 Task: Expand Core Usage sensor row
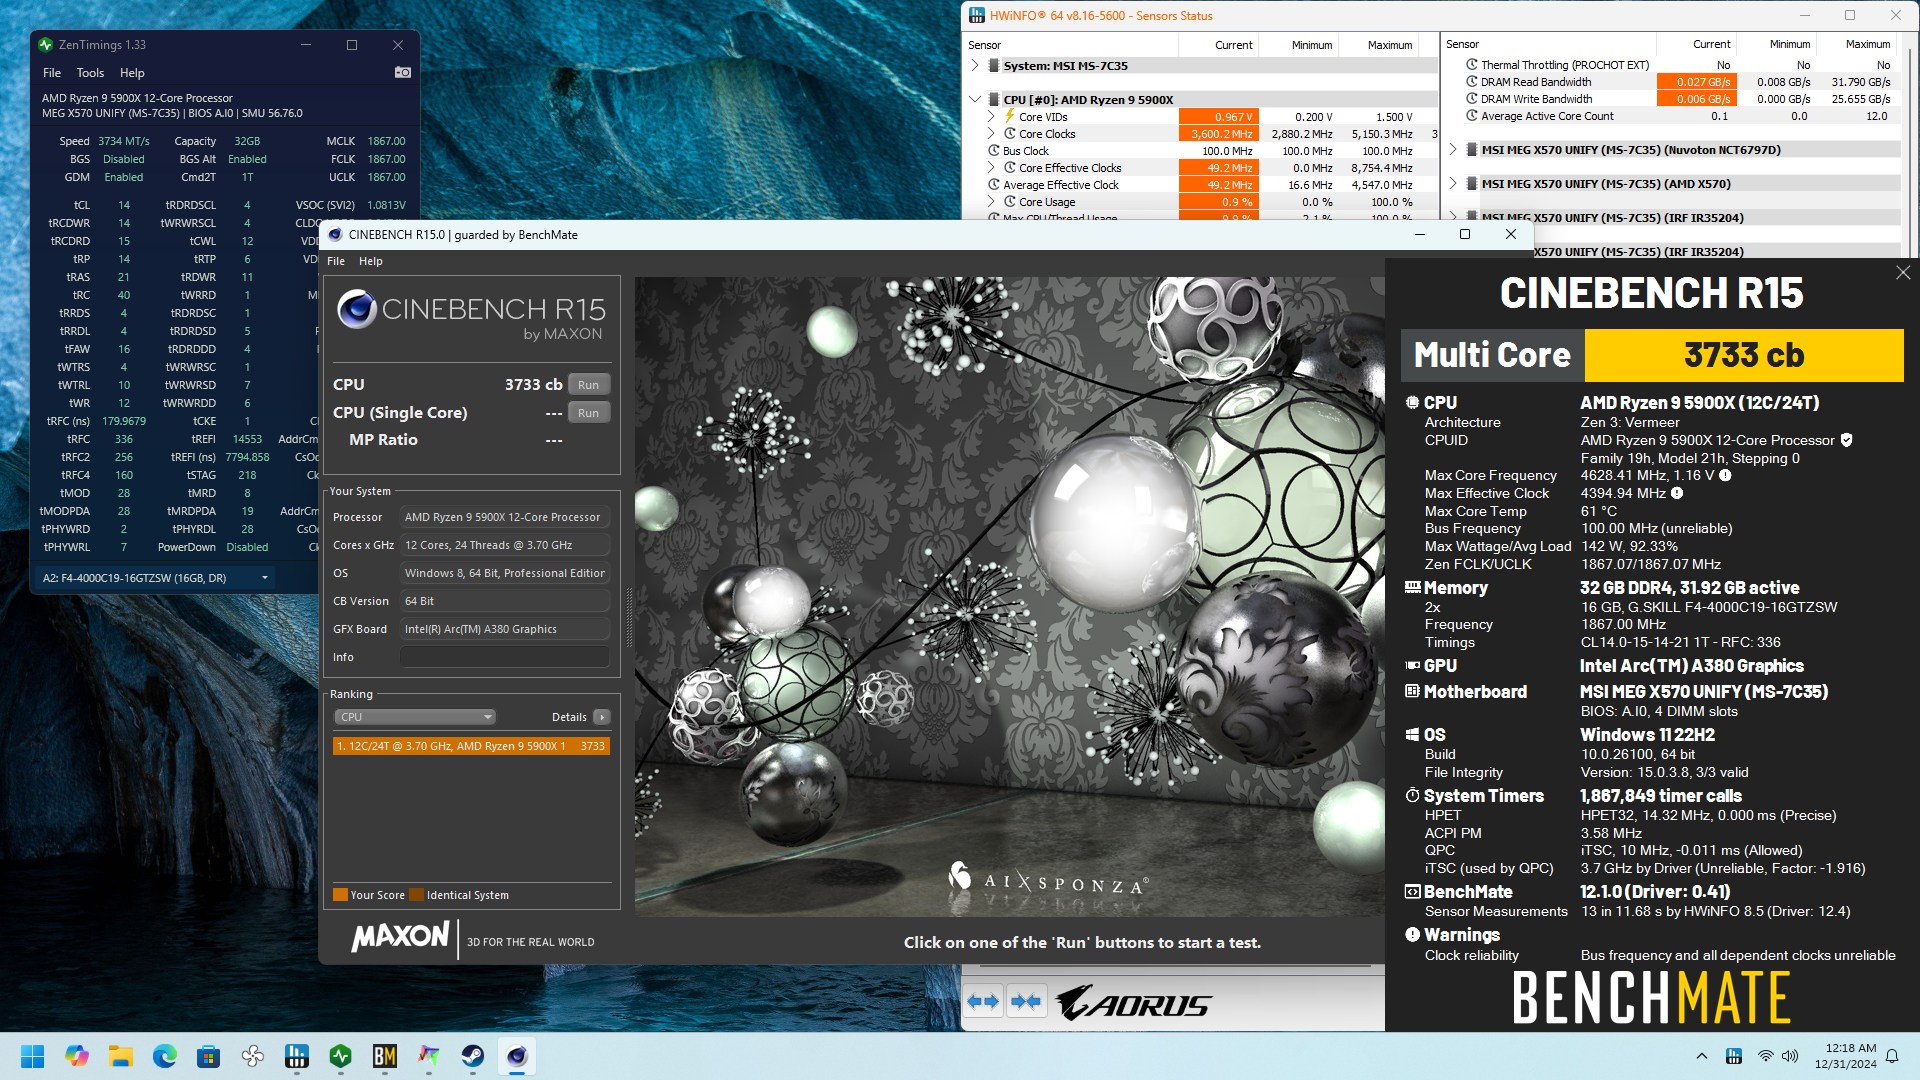tap(991, 201)
